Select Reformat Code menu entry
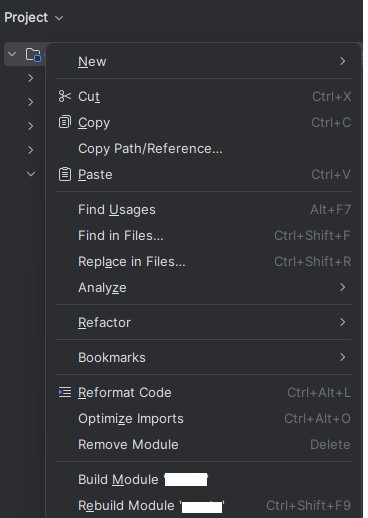Viewport: 368px width, 518px height. pyautogui.click(x=203, y=393)
